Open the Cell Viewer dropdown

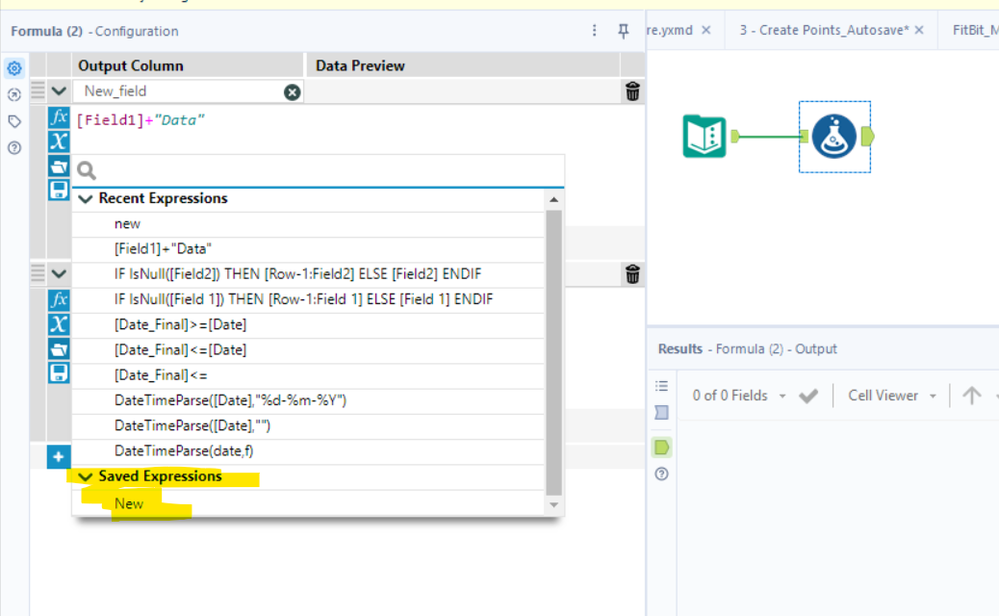(892, 396)
